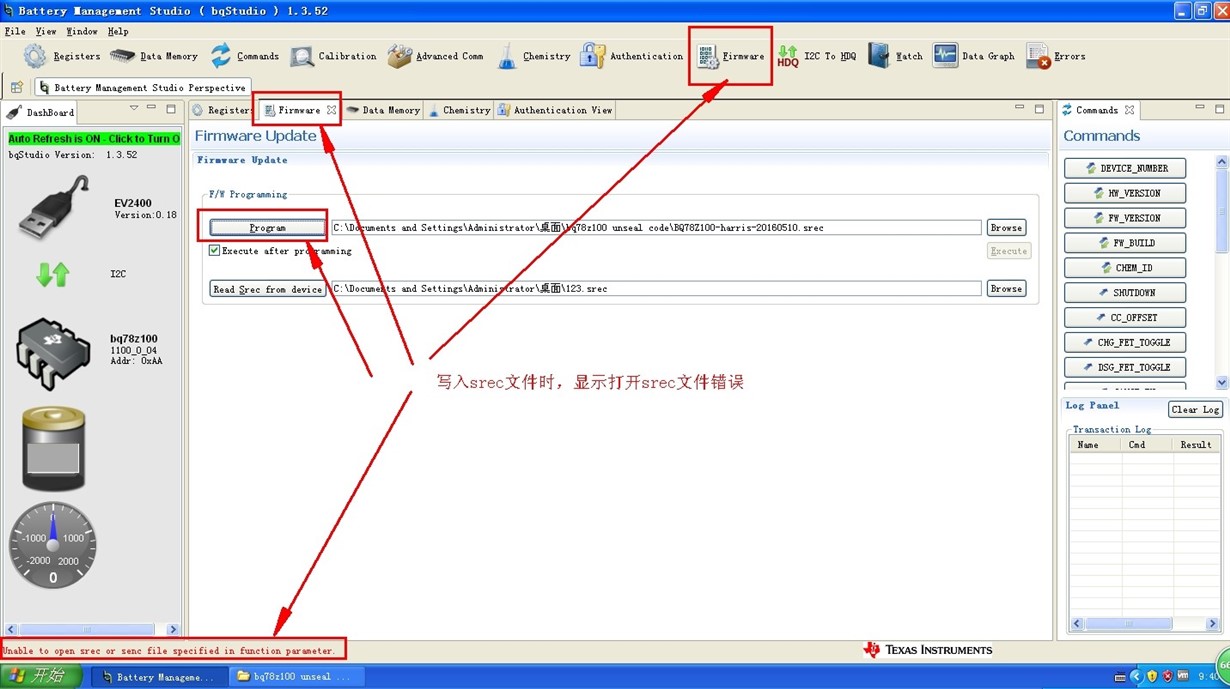Send the HW_VERSION command
Screen dimensions: 1230x689
pos(1125,193)
